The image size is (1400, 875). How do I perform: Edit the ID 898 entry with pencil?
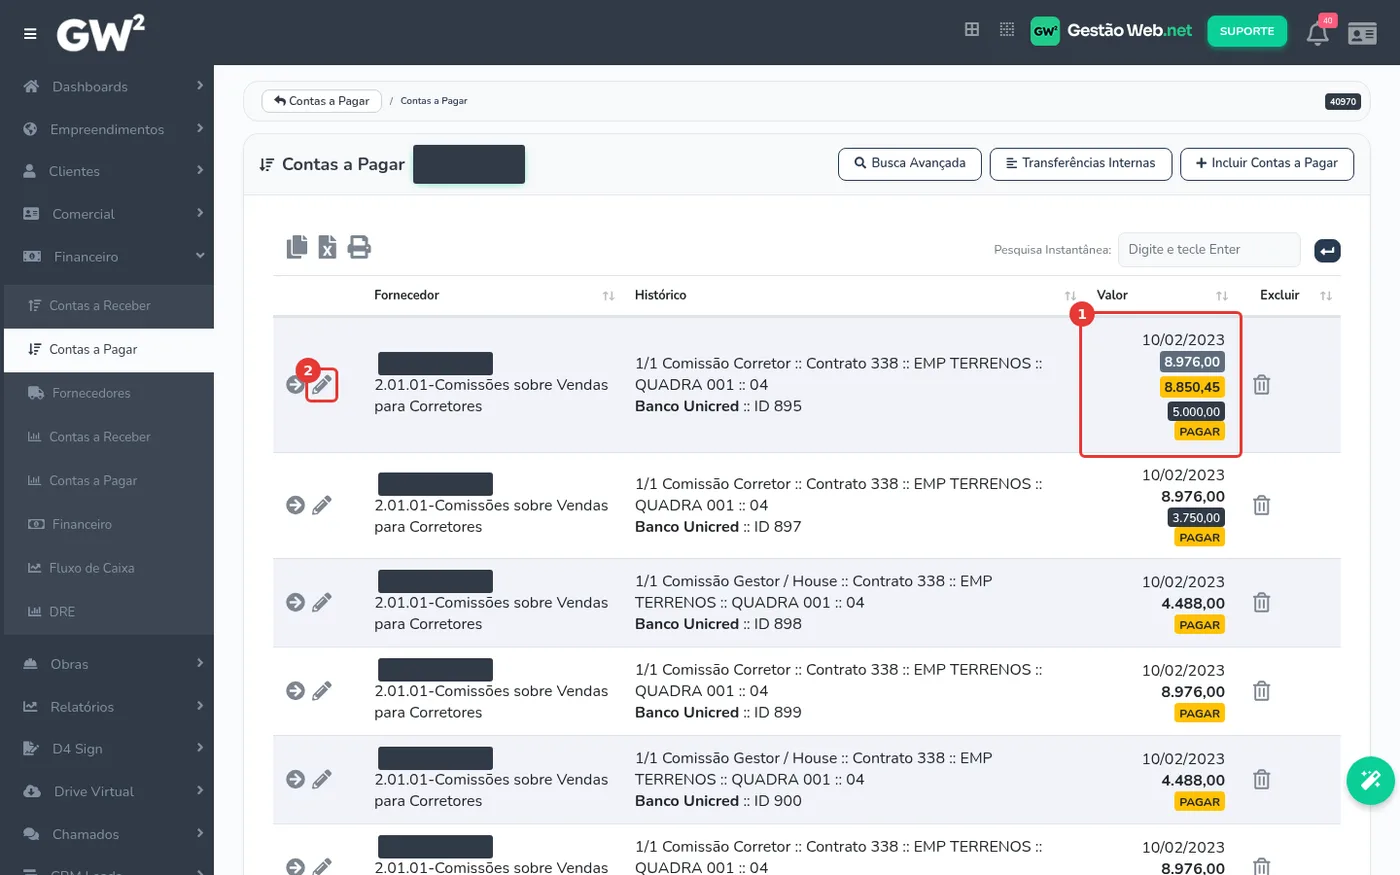click(321, 603)
